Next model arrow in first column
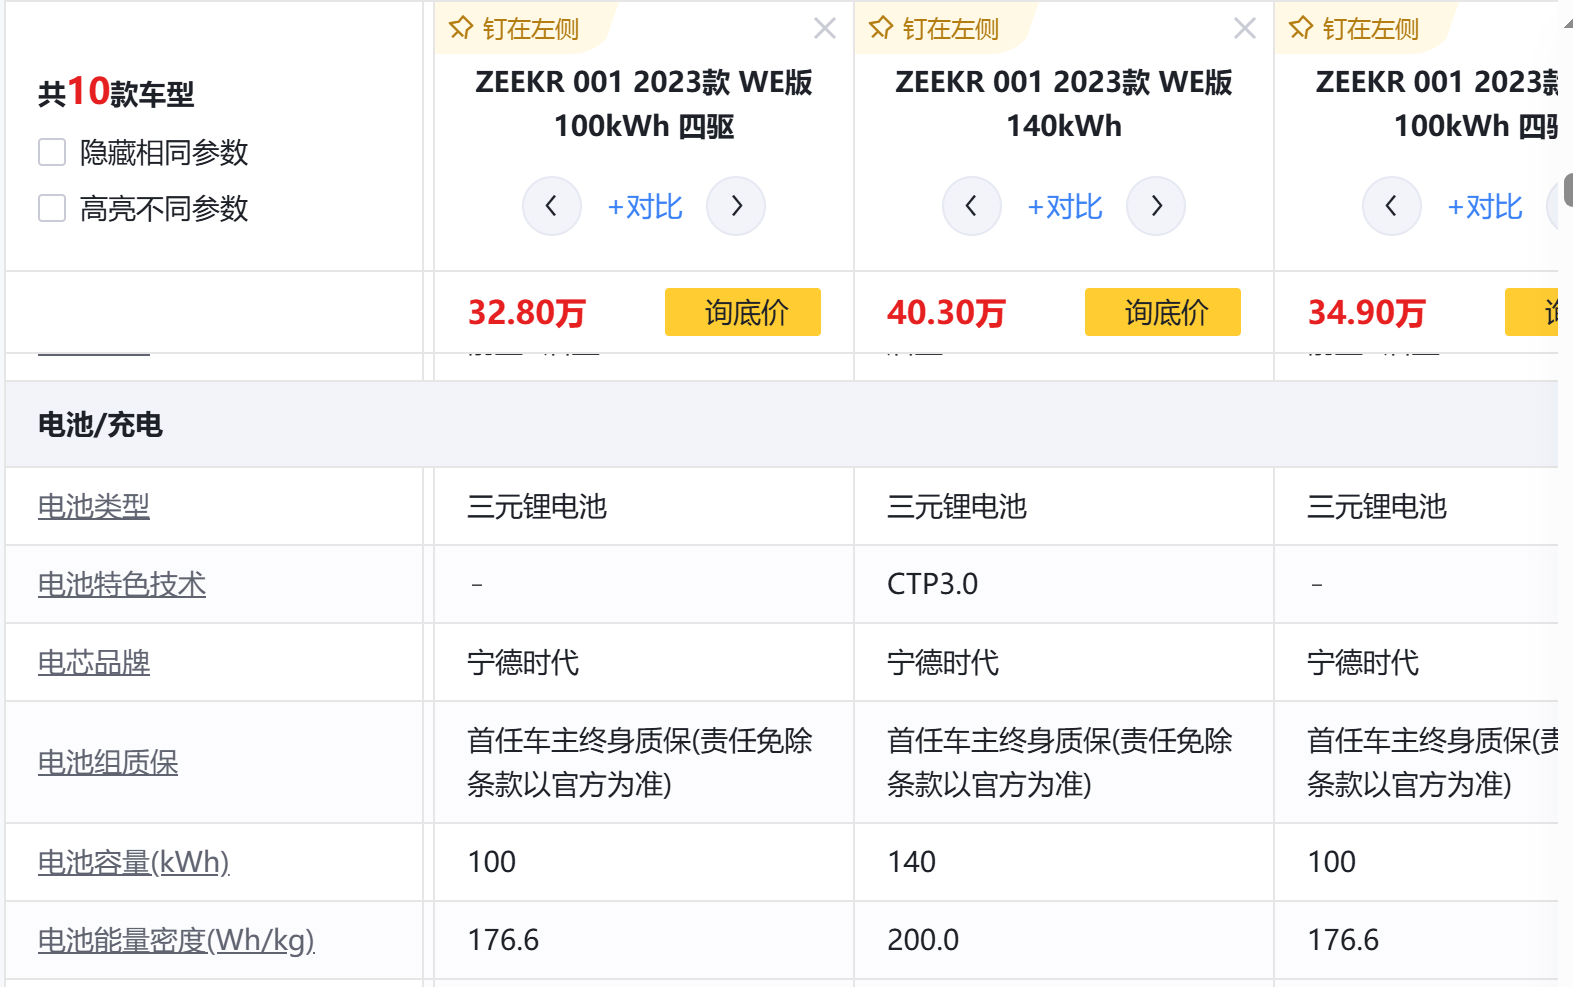This screenshot has width=1573, height=987. click(x=736, y=206)
